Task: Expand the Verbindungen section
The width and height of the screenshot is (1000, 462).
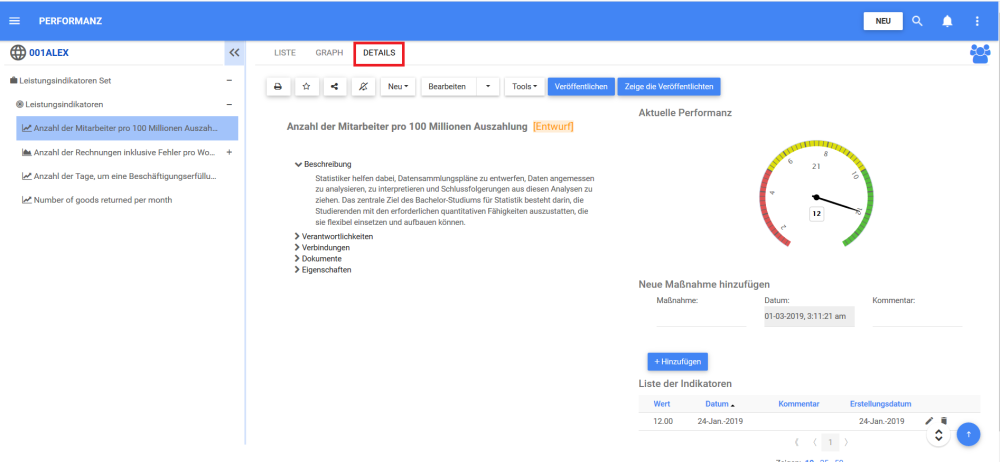Action: point(322,248)
